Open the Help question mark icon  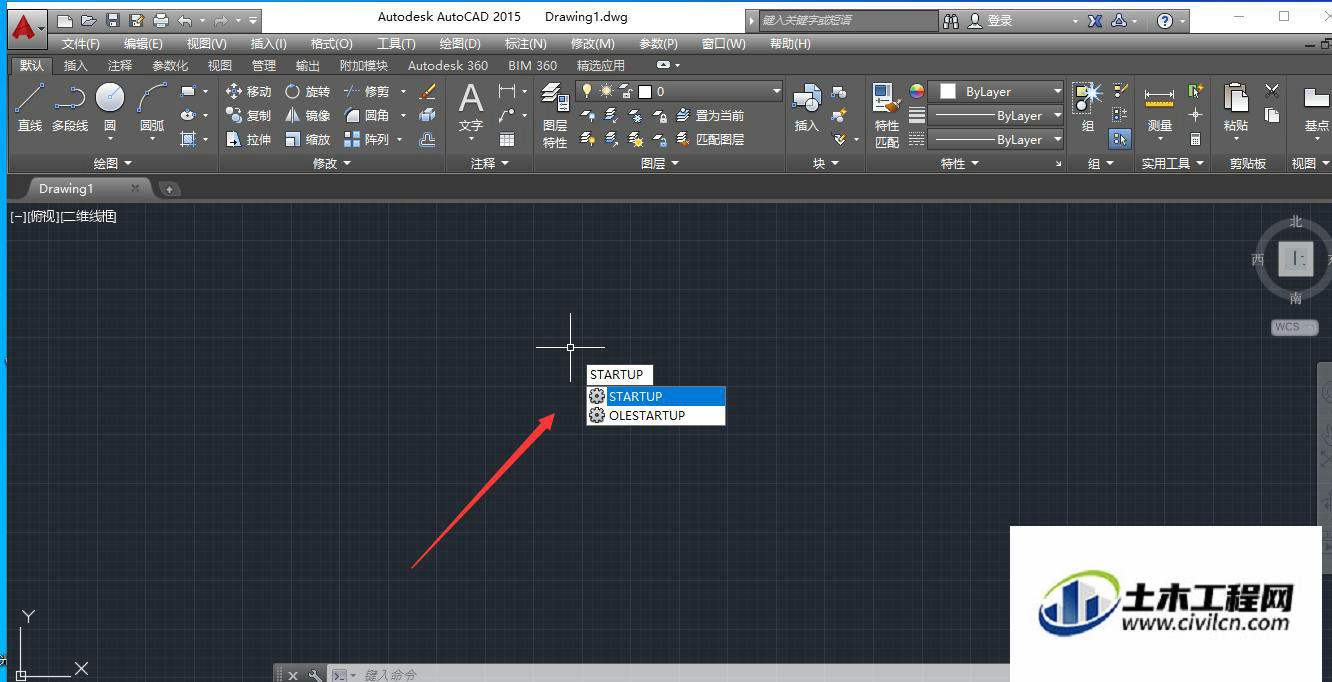[x=1165, y=20]
